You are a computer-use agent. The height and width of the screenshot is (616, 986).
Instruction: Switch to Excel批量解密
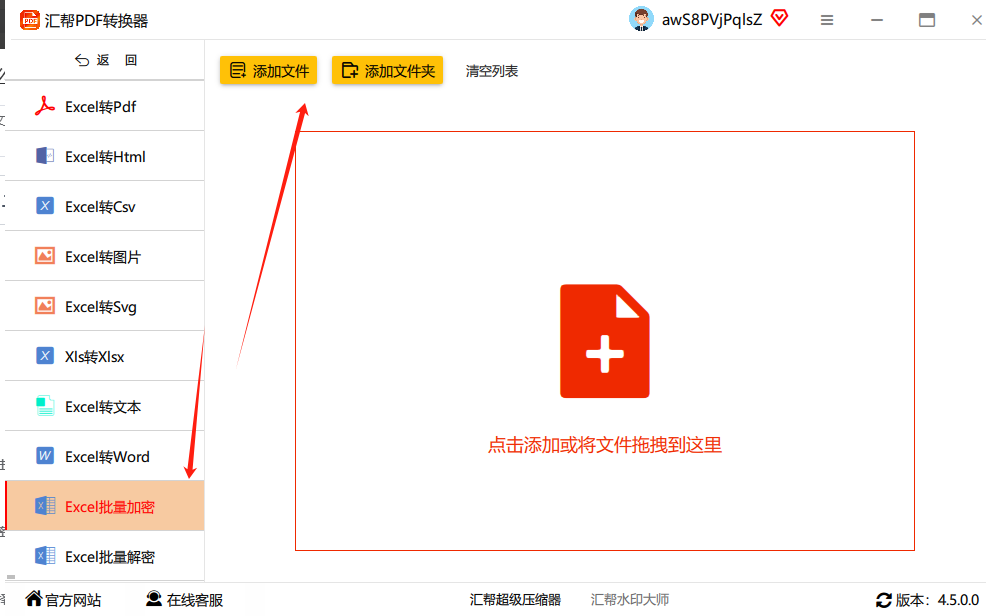click(104, 556)
